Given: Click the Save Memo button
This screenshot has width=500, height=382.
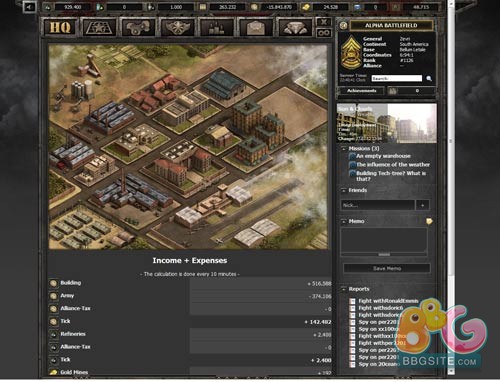Looking at the screenshot, I should point(387,268).
